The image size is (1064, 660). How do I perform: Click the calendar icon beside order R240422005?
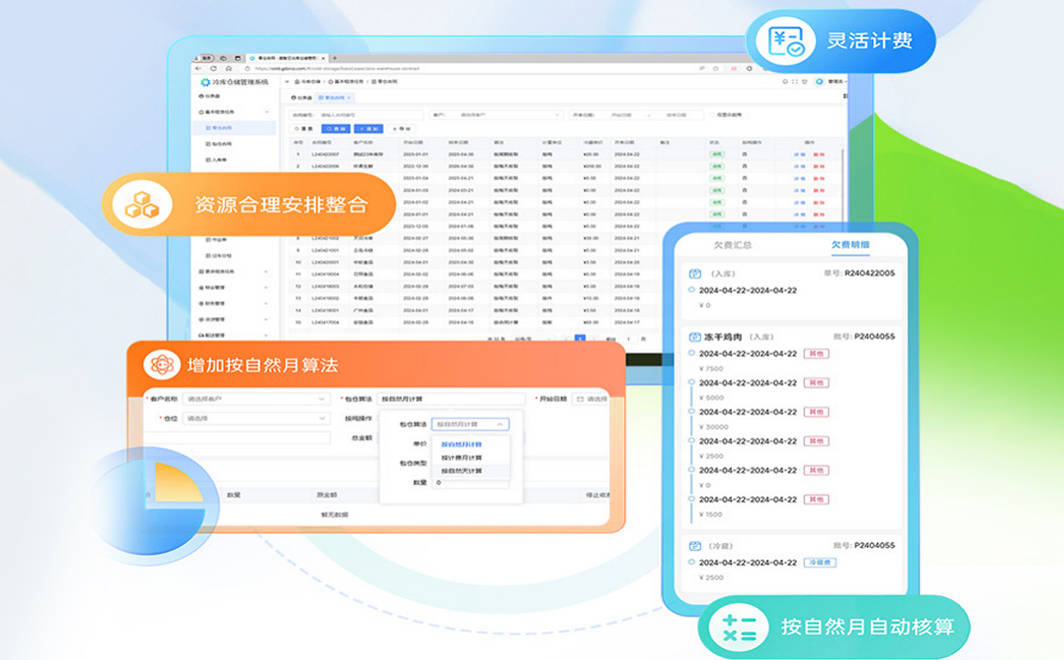coord(695,273)
